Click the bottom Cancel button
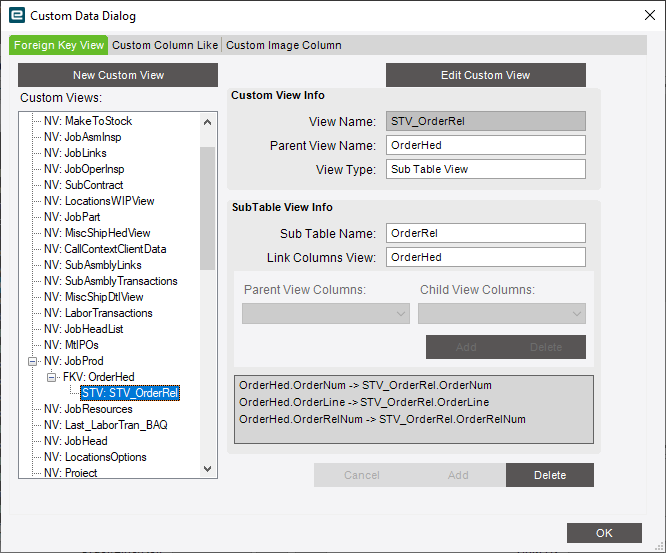 coord(362,475)
